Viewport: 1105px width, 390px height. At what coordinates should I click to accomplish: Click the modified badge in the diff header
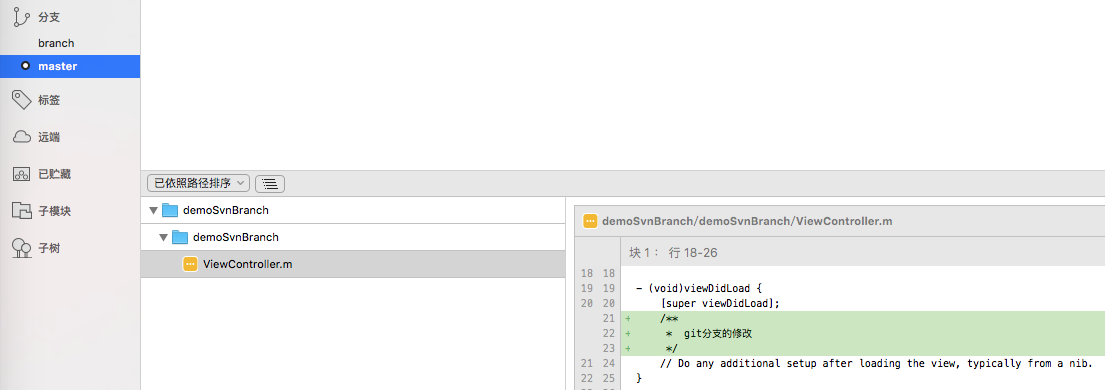tap(591, 221)
